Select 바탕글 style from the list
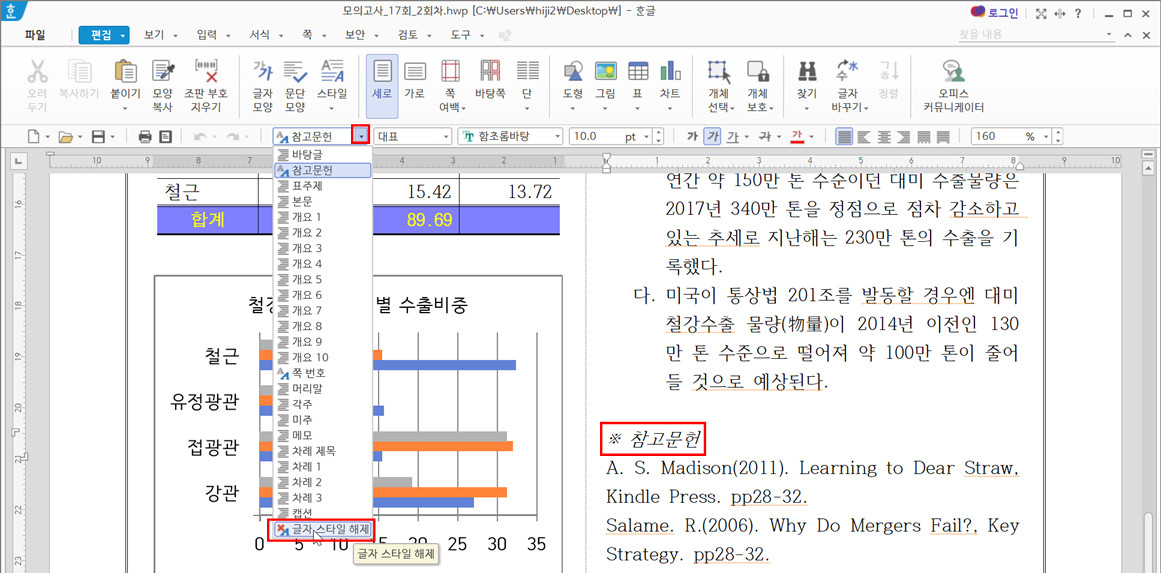 click(x=321, y=155)
